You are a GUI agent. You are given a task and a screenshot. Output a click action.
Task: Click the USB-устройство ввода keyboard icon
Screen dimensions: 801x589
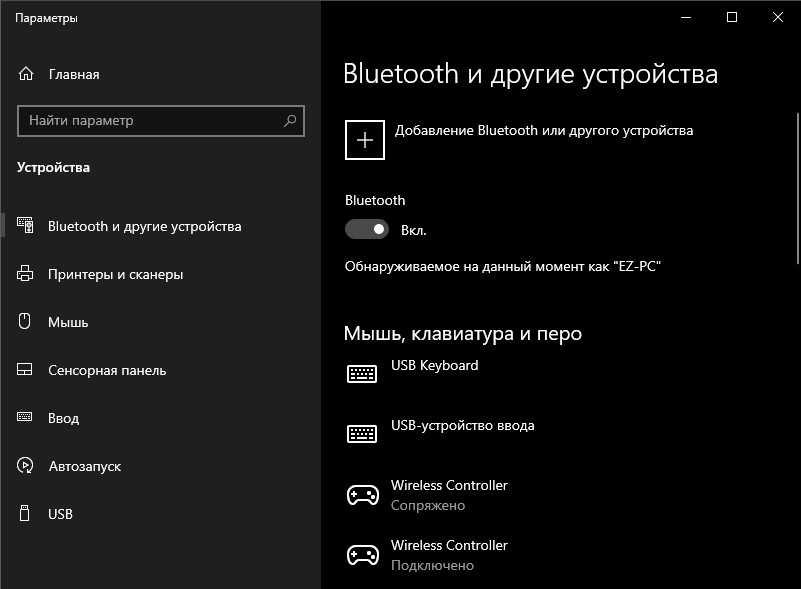(x=362, y=434)
